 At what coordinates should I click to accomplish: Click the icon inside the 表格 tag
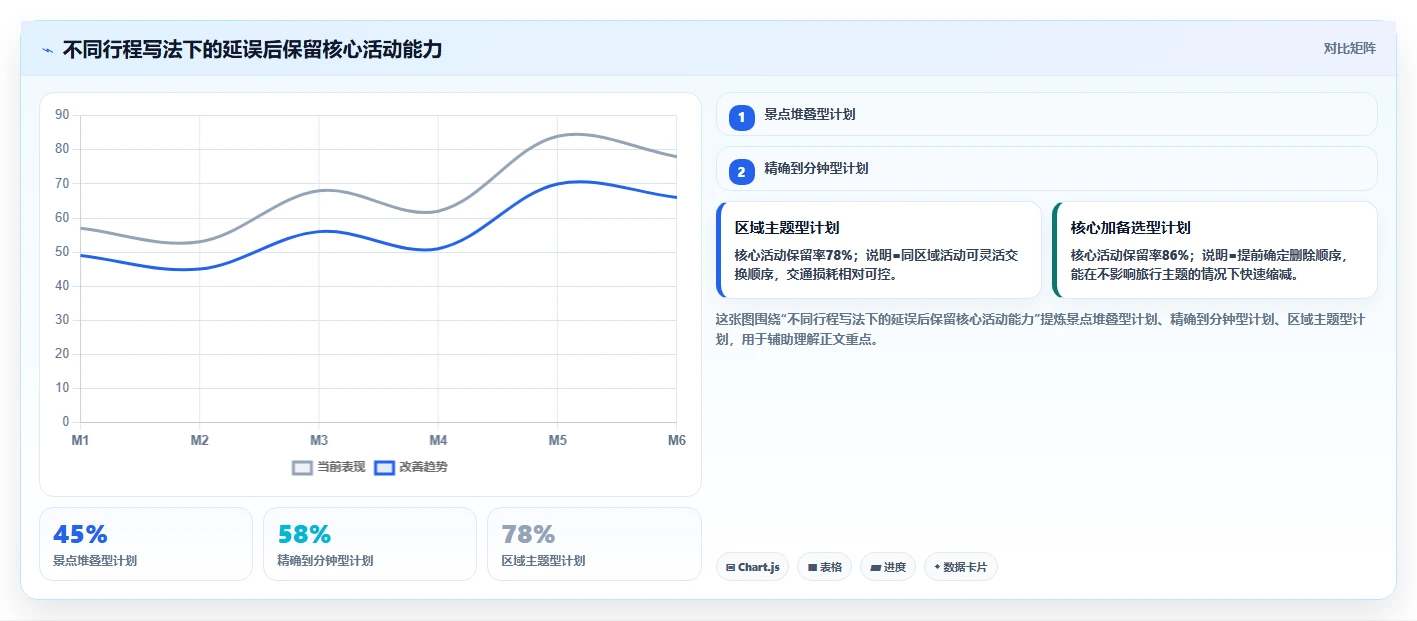click(x=812, y=568)
